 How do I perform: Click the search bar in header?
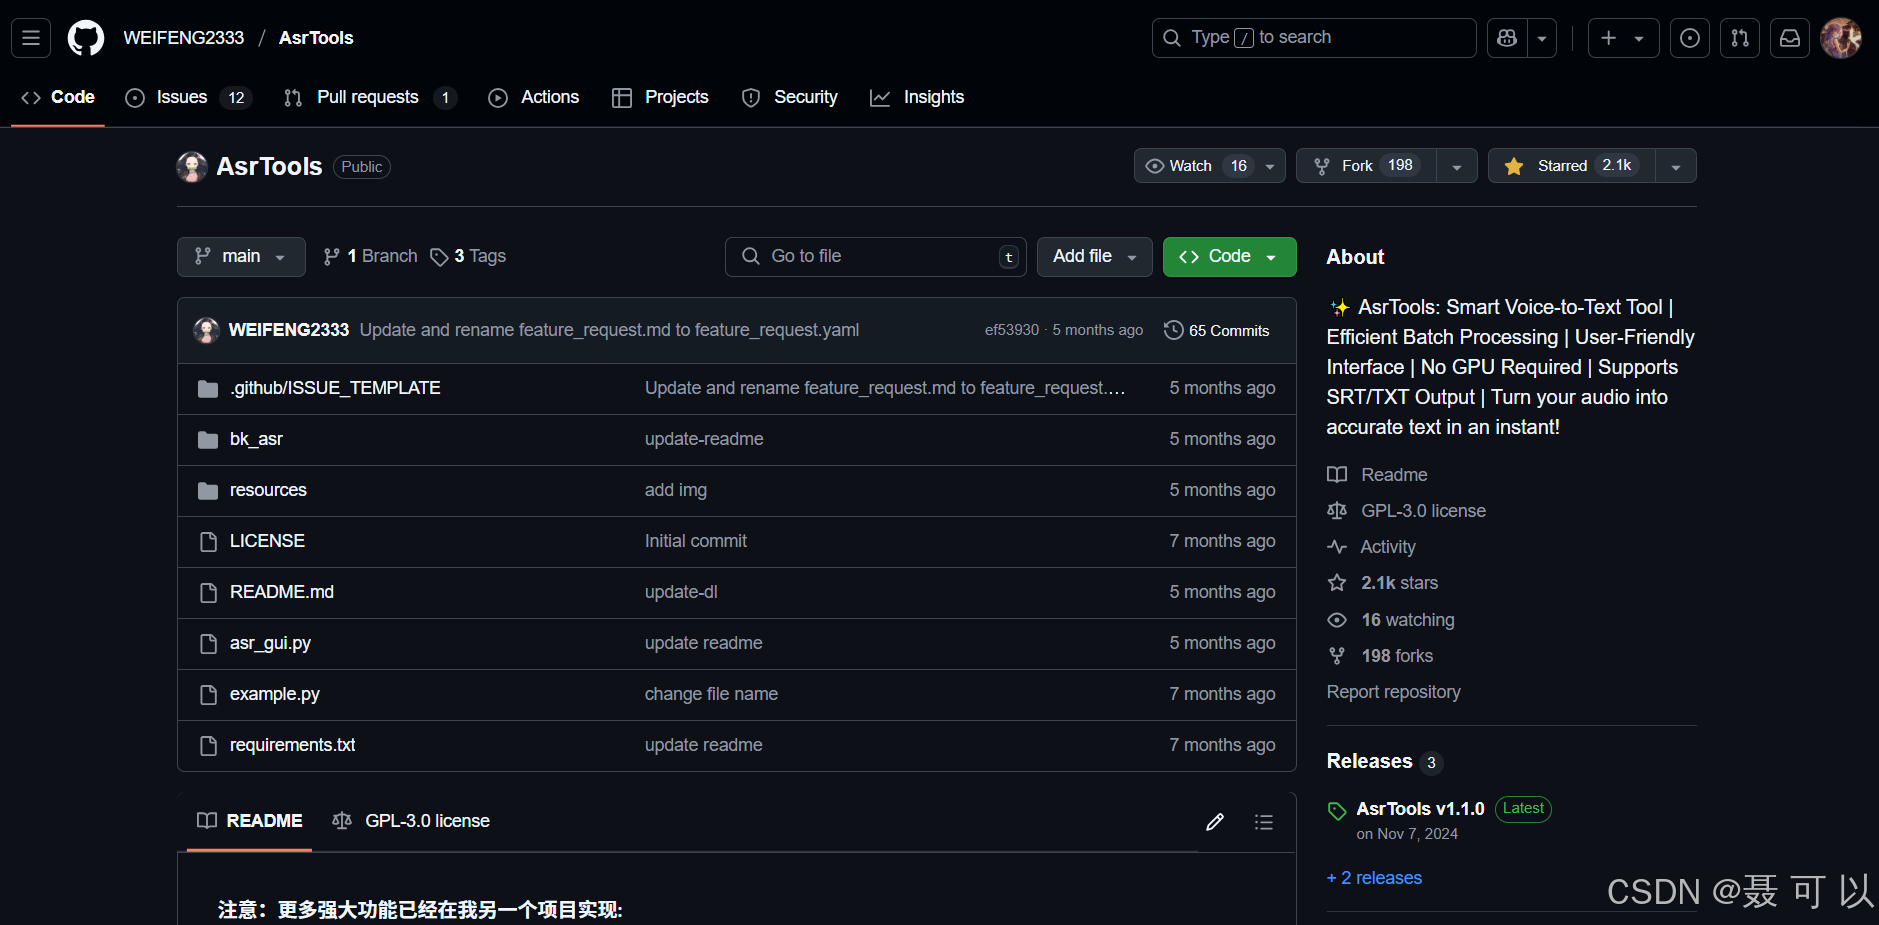[x=1314, y=38]
